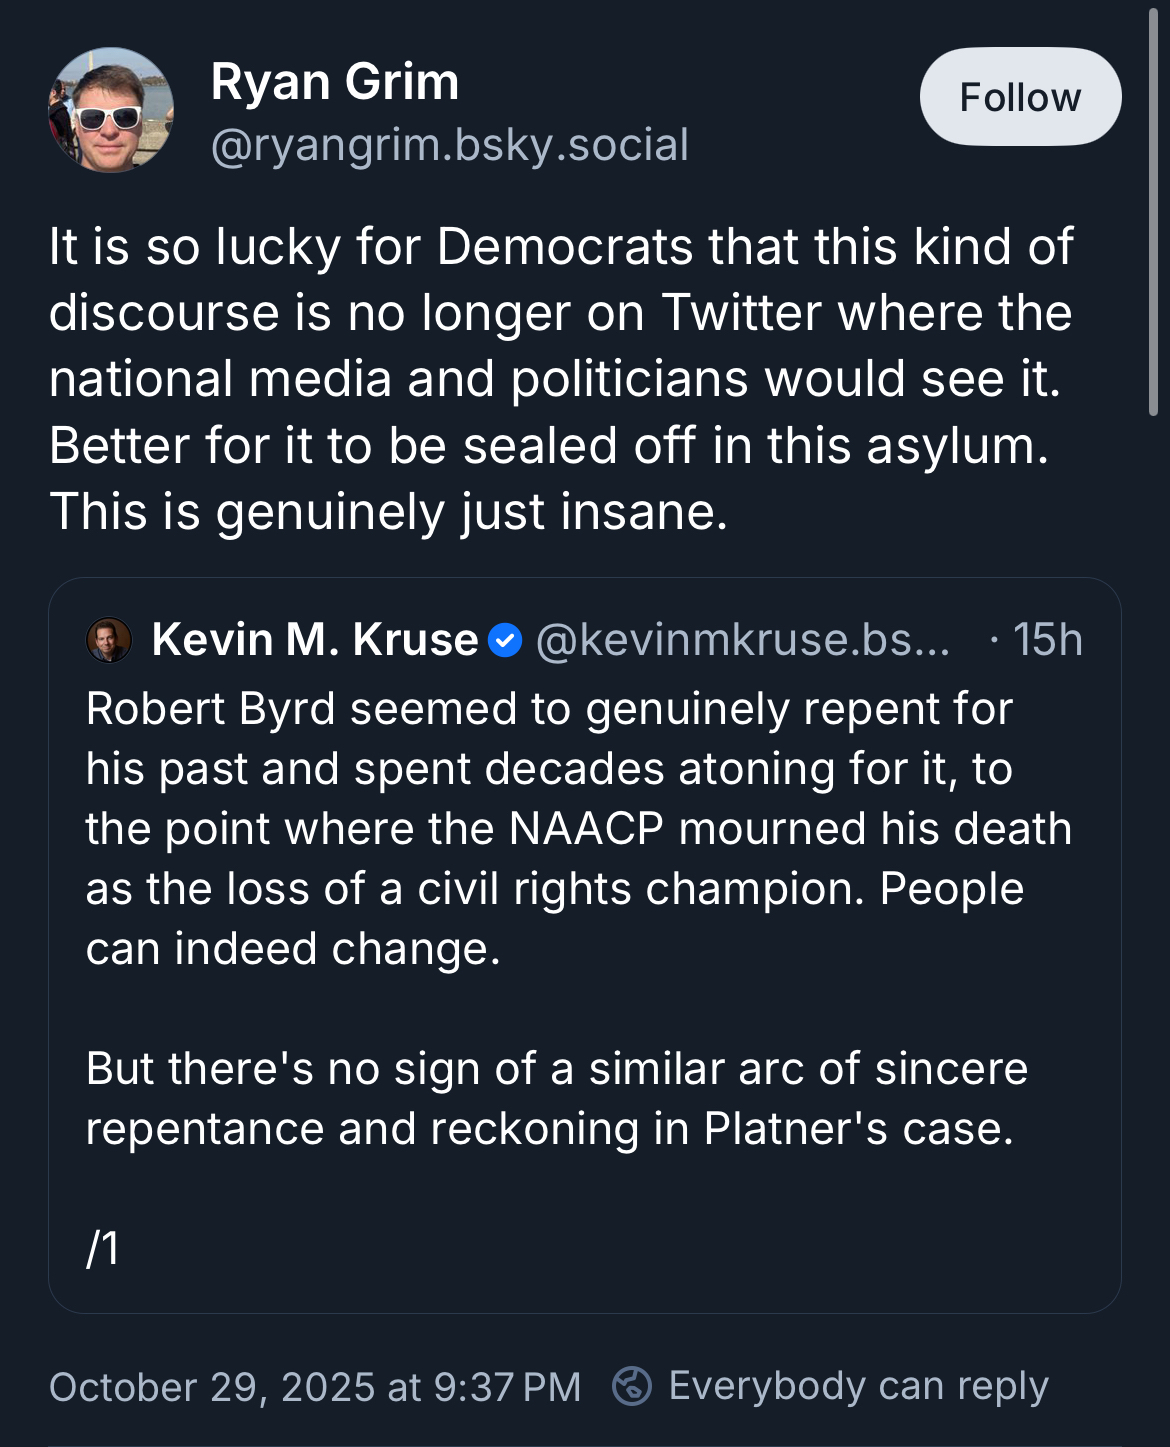
Task: Click the @kevinmkruse.bs... handle
Action: [x=743, y=640]
